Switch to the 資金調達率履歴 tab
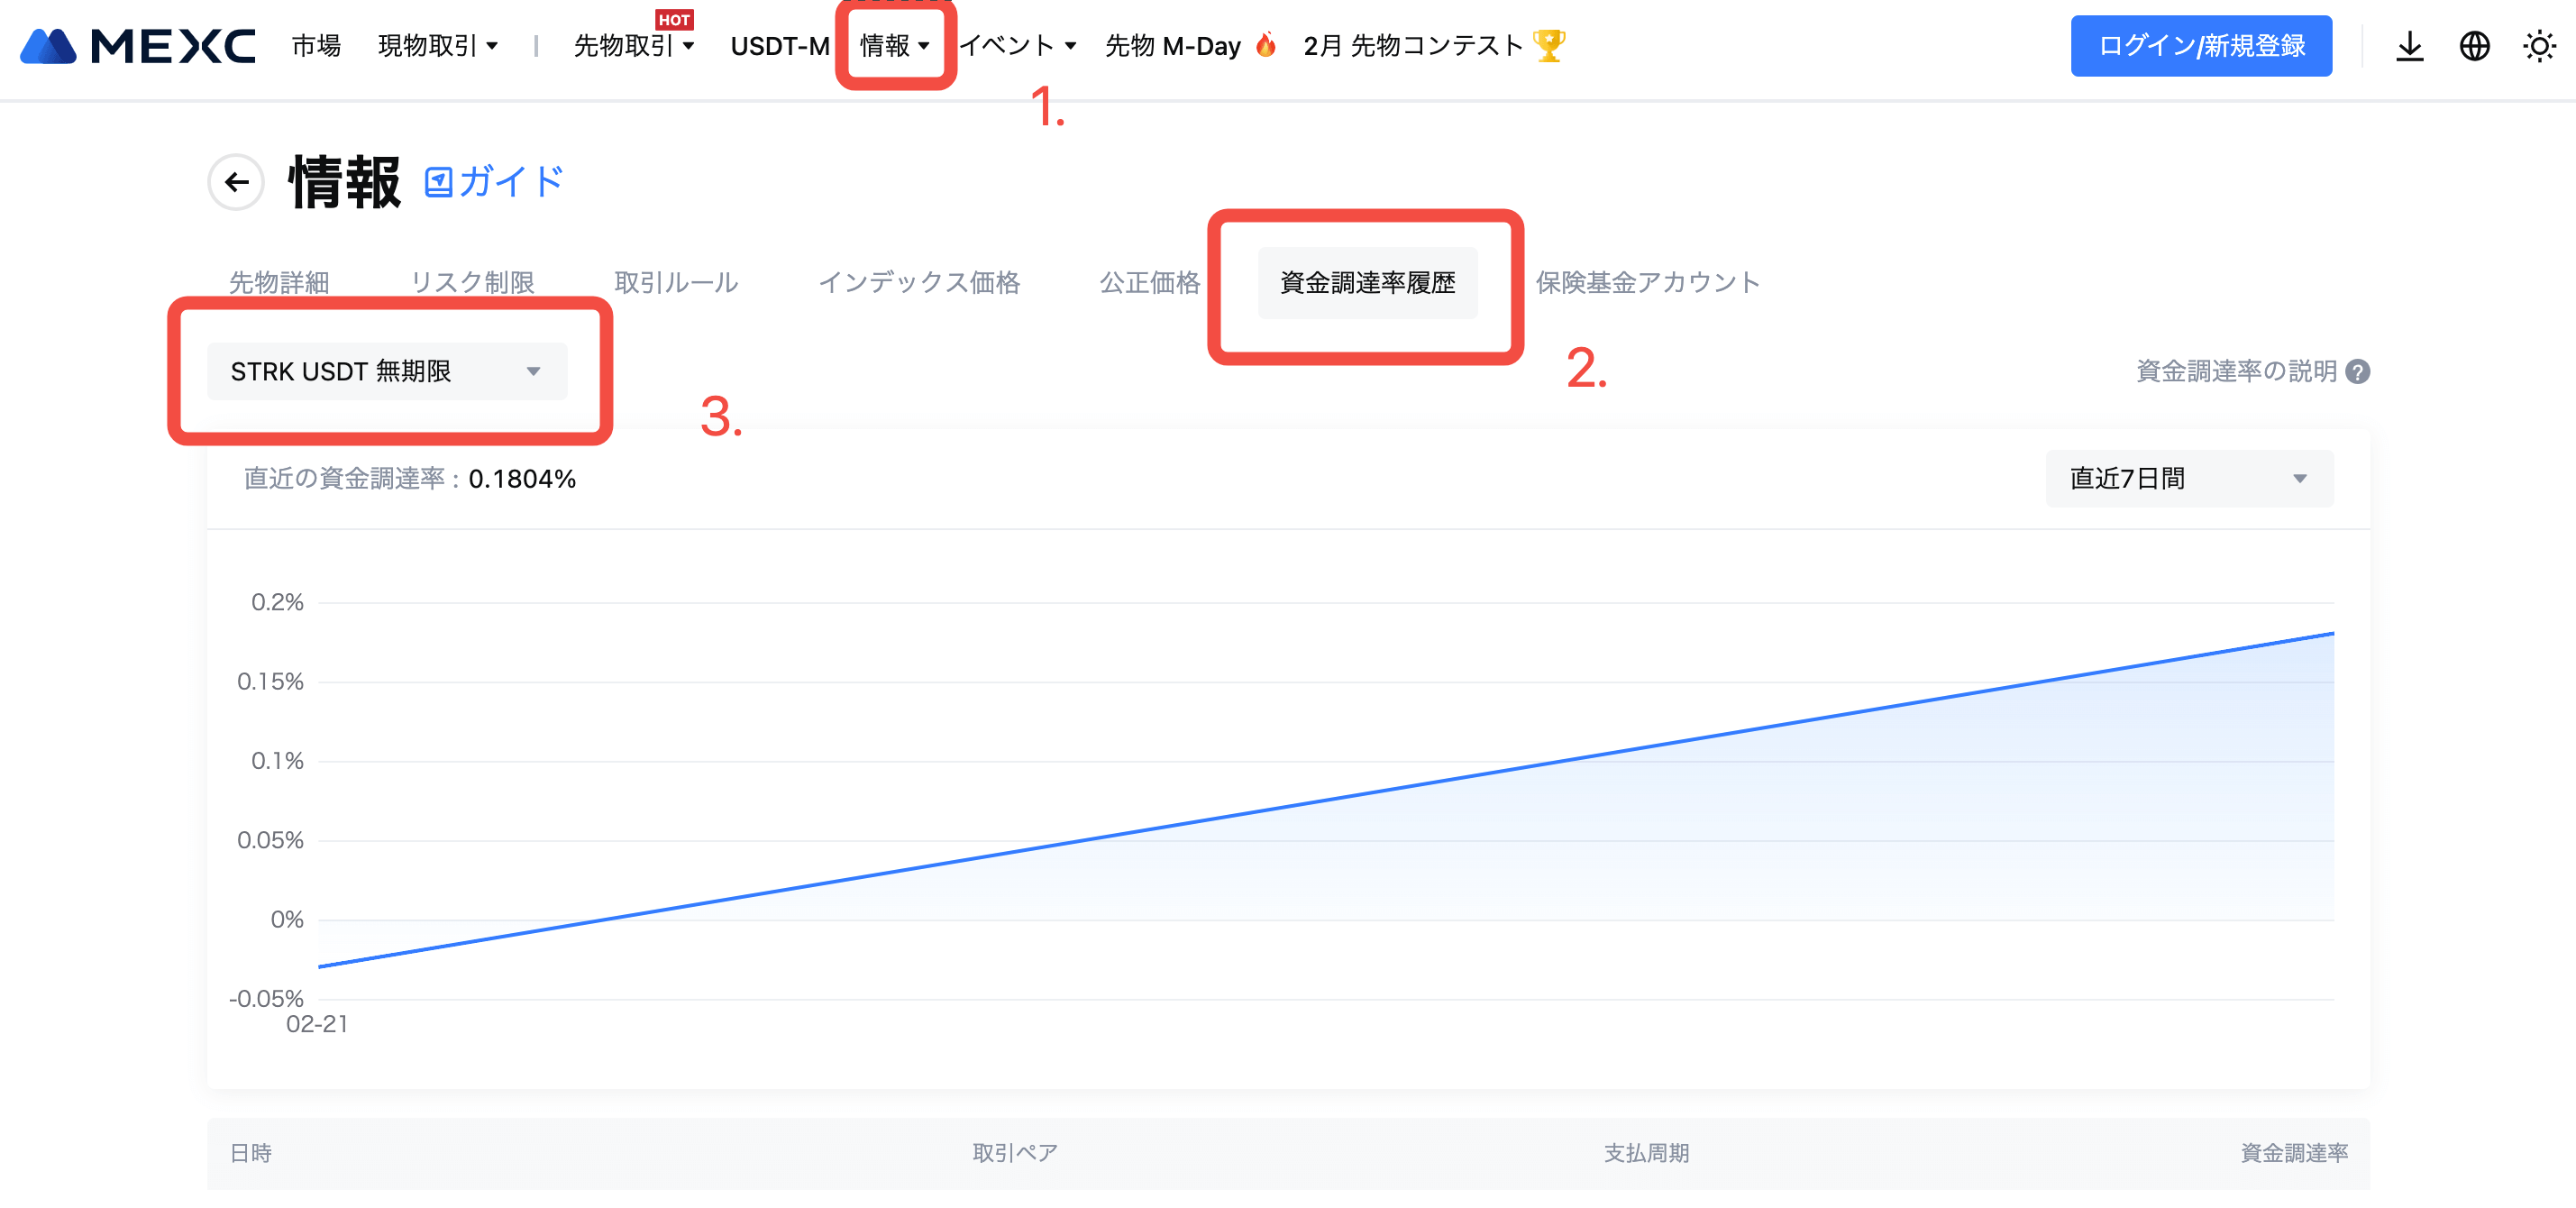2576x1208 pixels. pos(1367,283)
